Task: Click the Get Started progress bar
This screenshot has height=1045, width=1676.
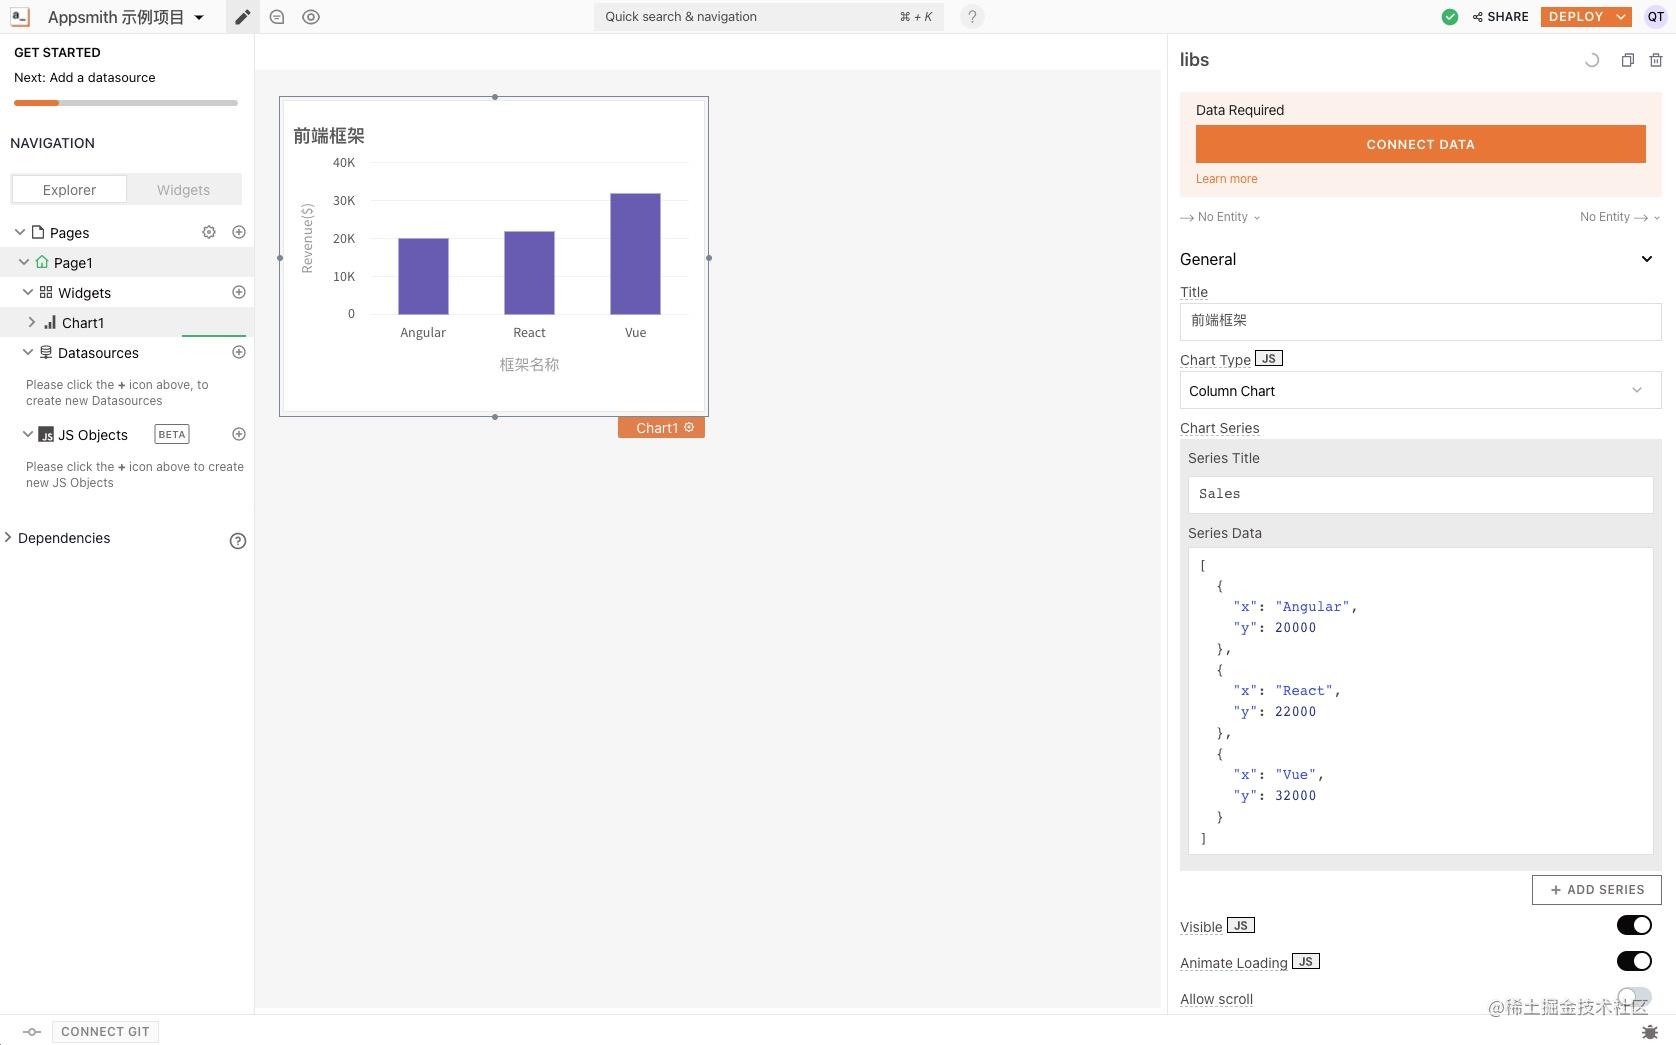Action: pyautogui.click(x=126, y=102)
